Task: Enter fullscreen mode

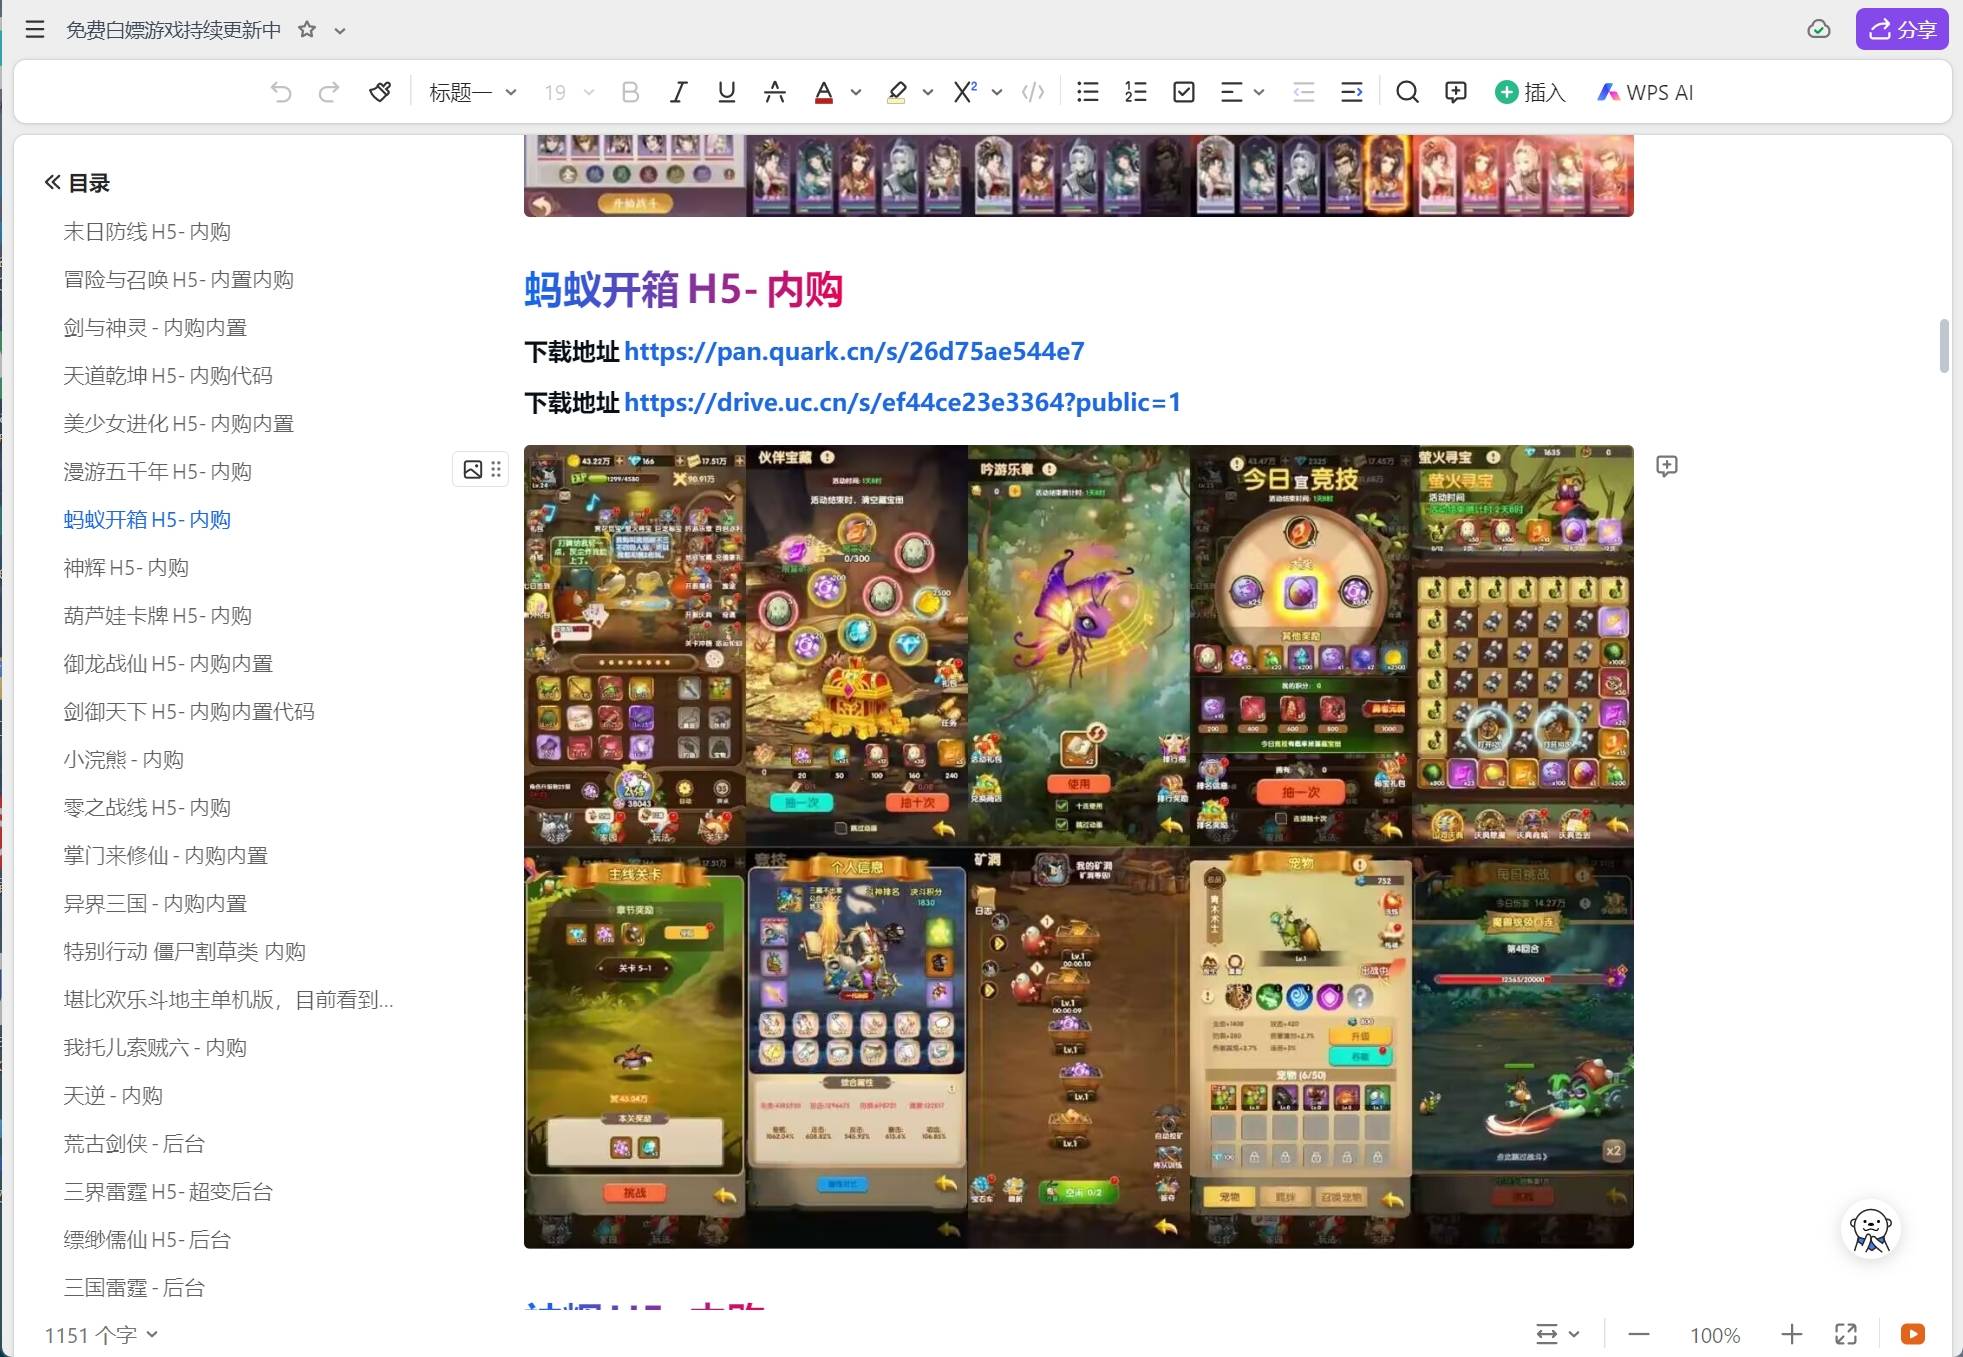Action: pos(1846,1334)
